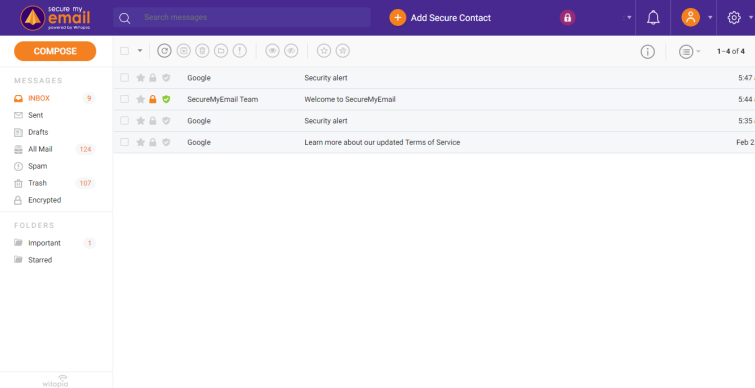Image resolution: width=755 pixels, height=388 pixels.
Task: Select the Terms of Service message checkbox
Action: (x=125, y=142)
